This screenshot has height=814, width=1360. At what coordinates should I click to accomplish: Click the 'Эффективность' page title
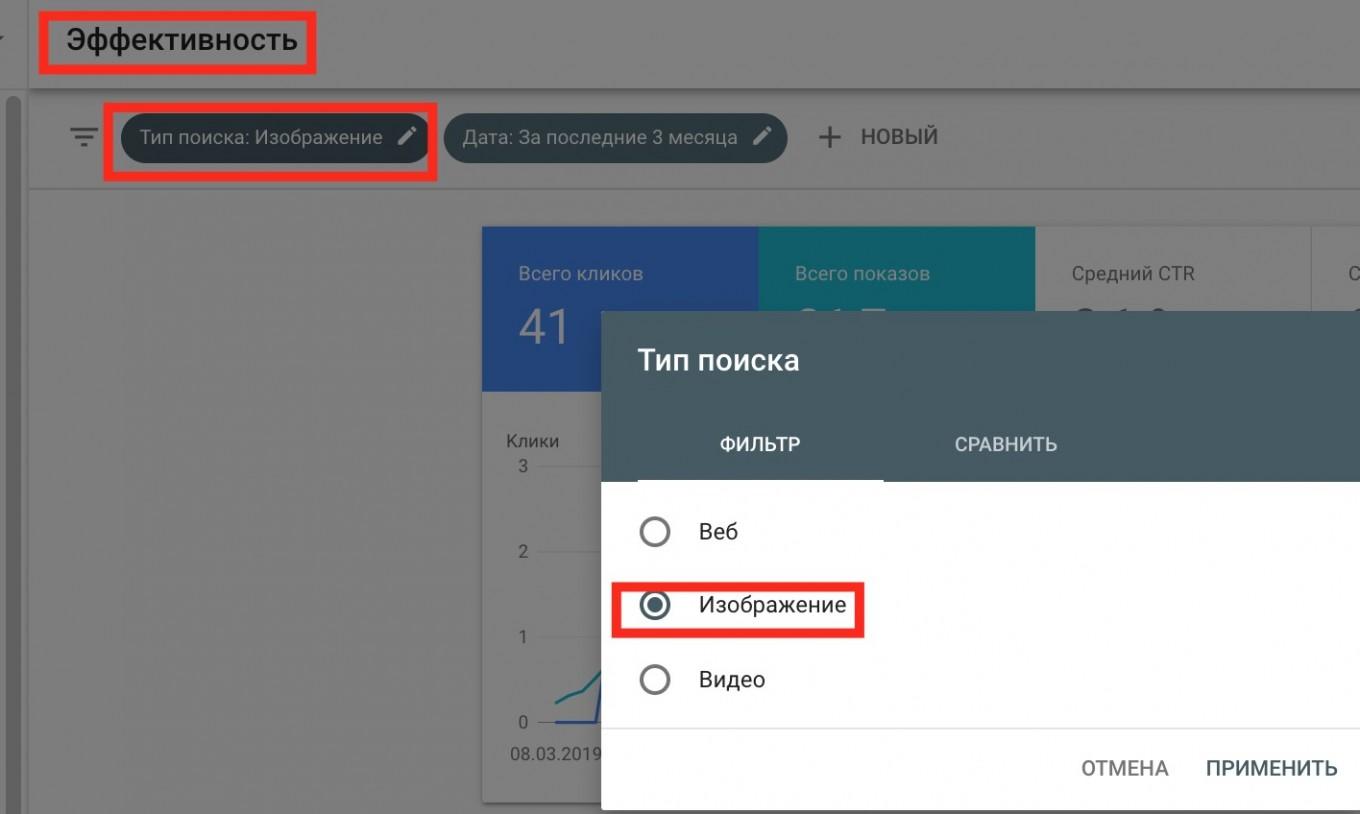pyautogui.click(x=182, y=41)
